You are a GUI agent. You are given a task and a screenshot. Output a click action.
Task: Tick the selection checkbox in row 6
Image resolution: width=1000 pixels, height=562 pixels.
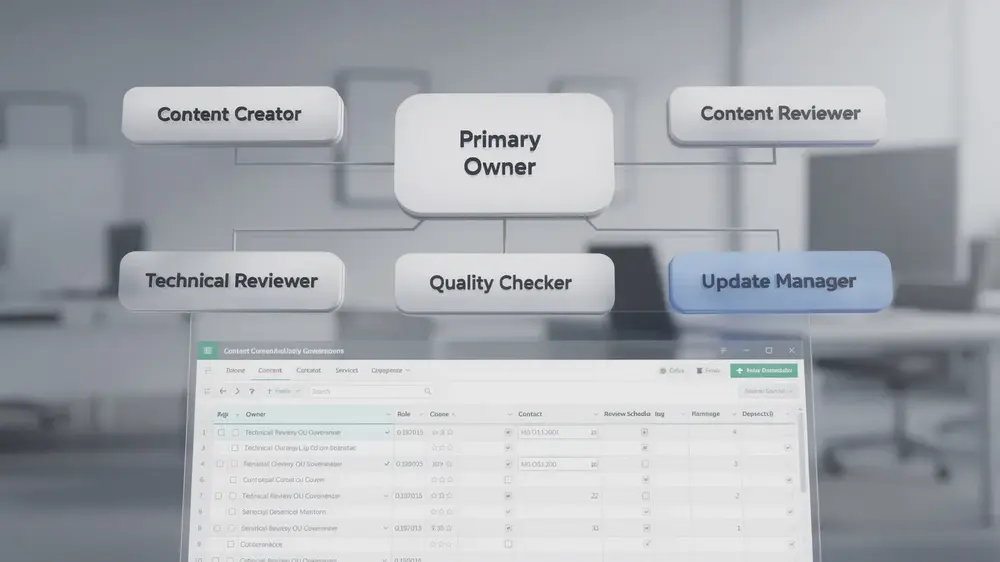point(233,480)
